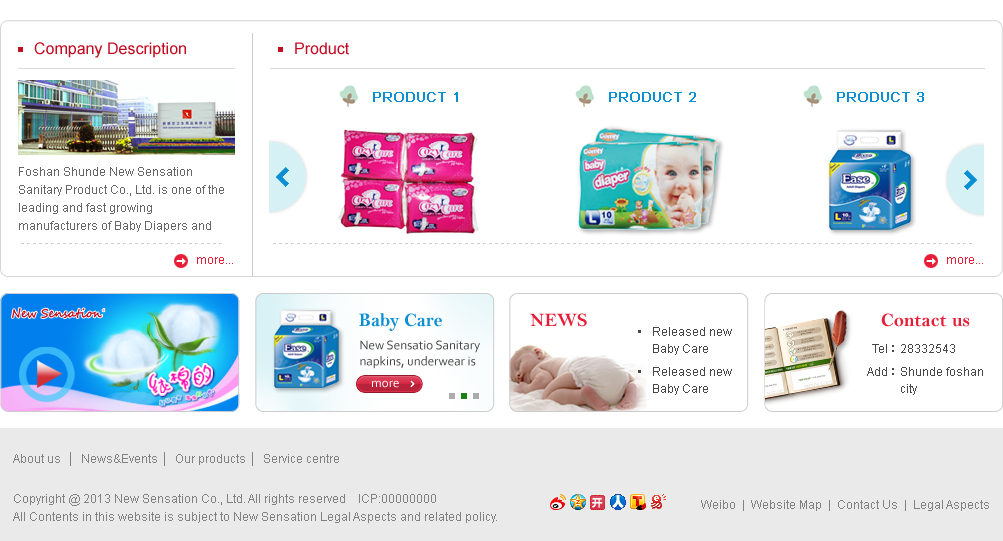The height and width of the screenshot is (541, 1003).
Task: Select the third Baby Care slide dot
Action: (x=476, y=396)
